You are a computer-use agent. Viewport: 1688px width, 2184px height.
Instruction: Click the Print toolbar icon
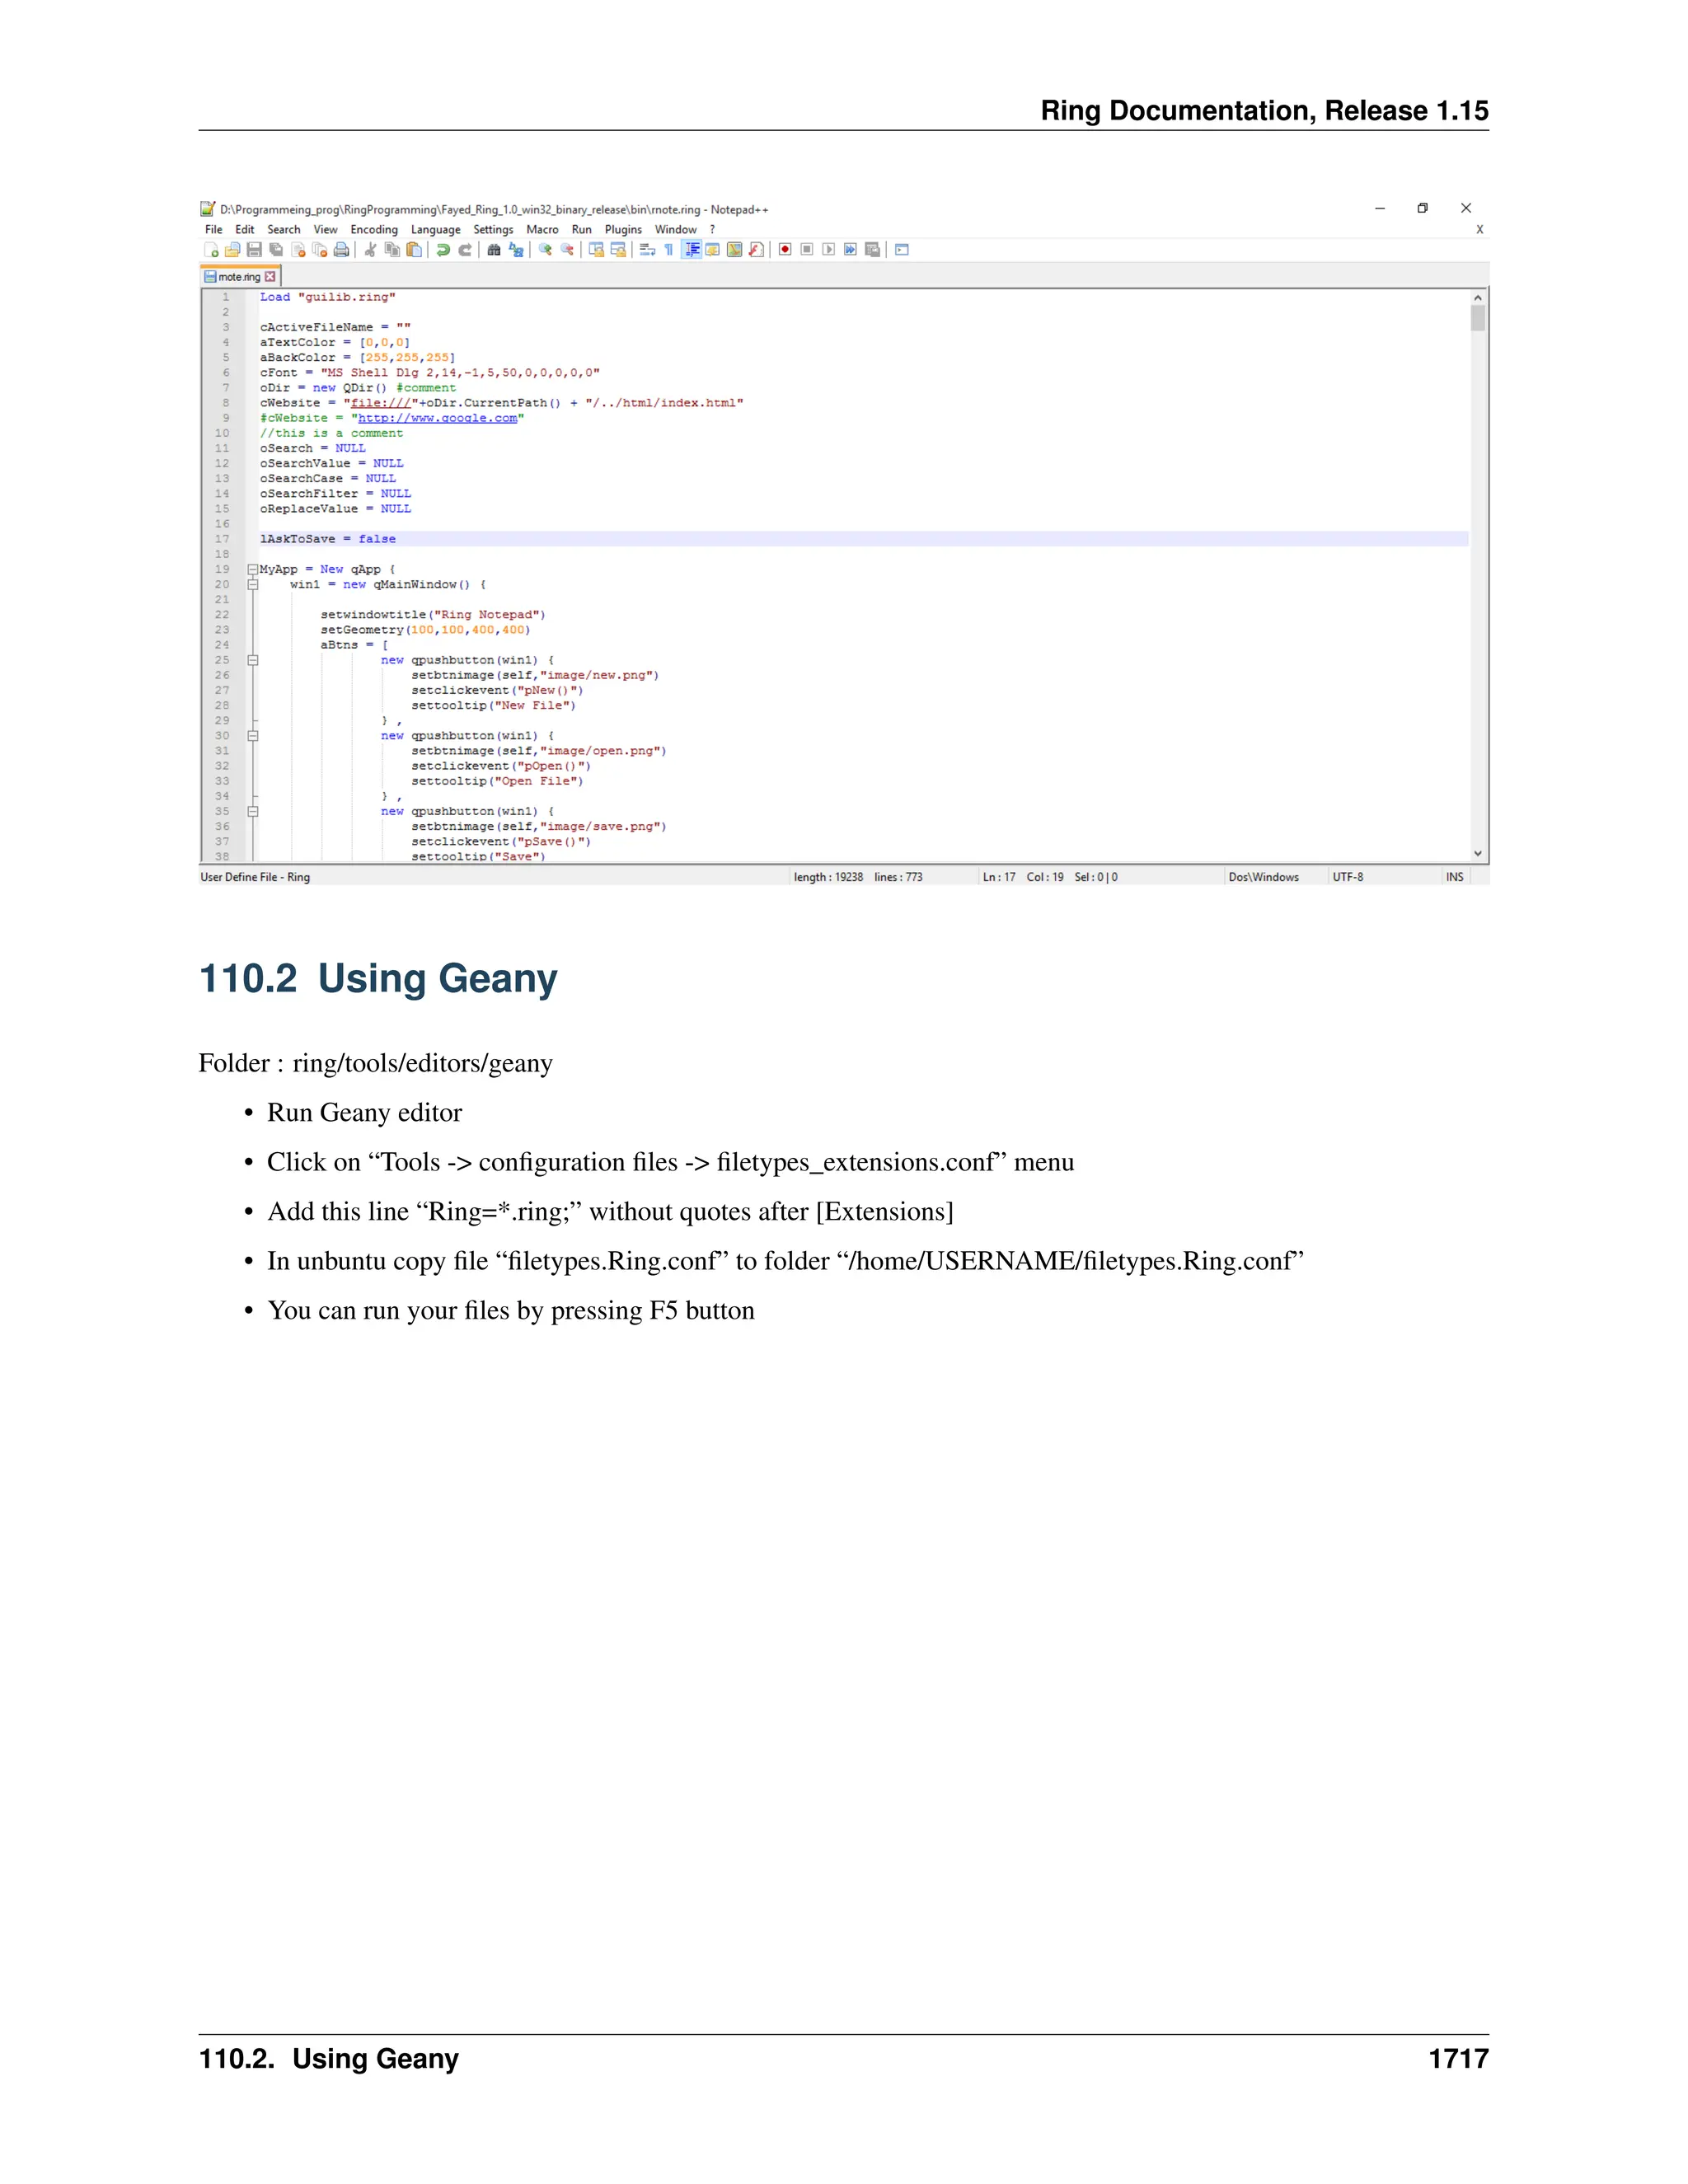pos(341,250)
